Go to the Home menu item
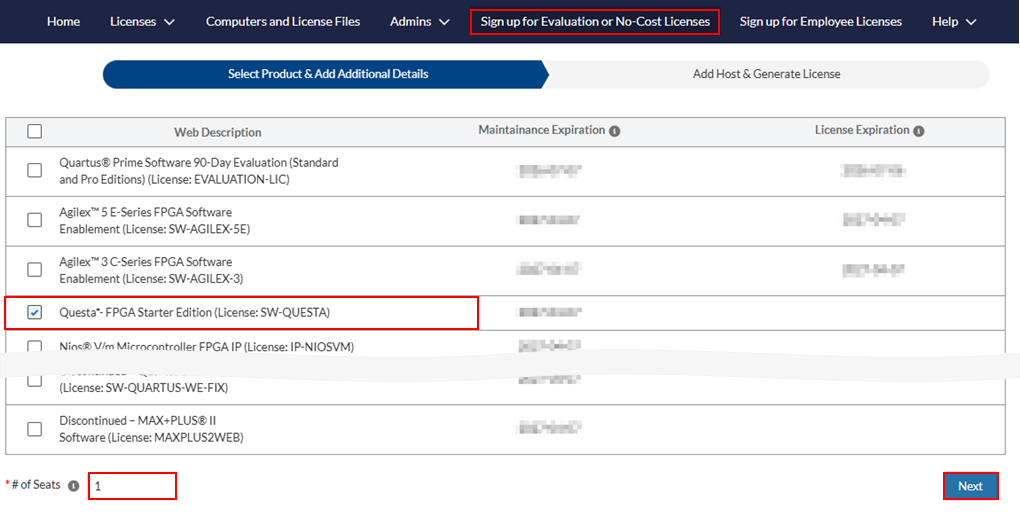1020x517 pixels. [63, 21]
